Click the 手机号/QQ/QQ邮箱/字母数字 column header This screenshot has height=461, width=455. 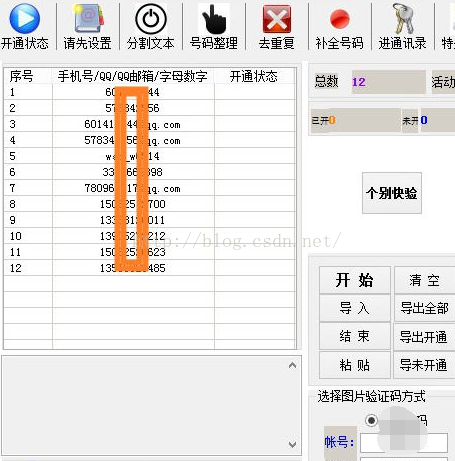[133, 76]
